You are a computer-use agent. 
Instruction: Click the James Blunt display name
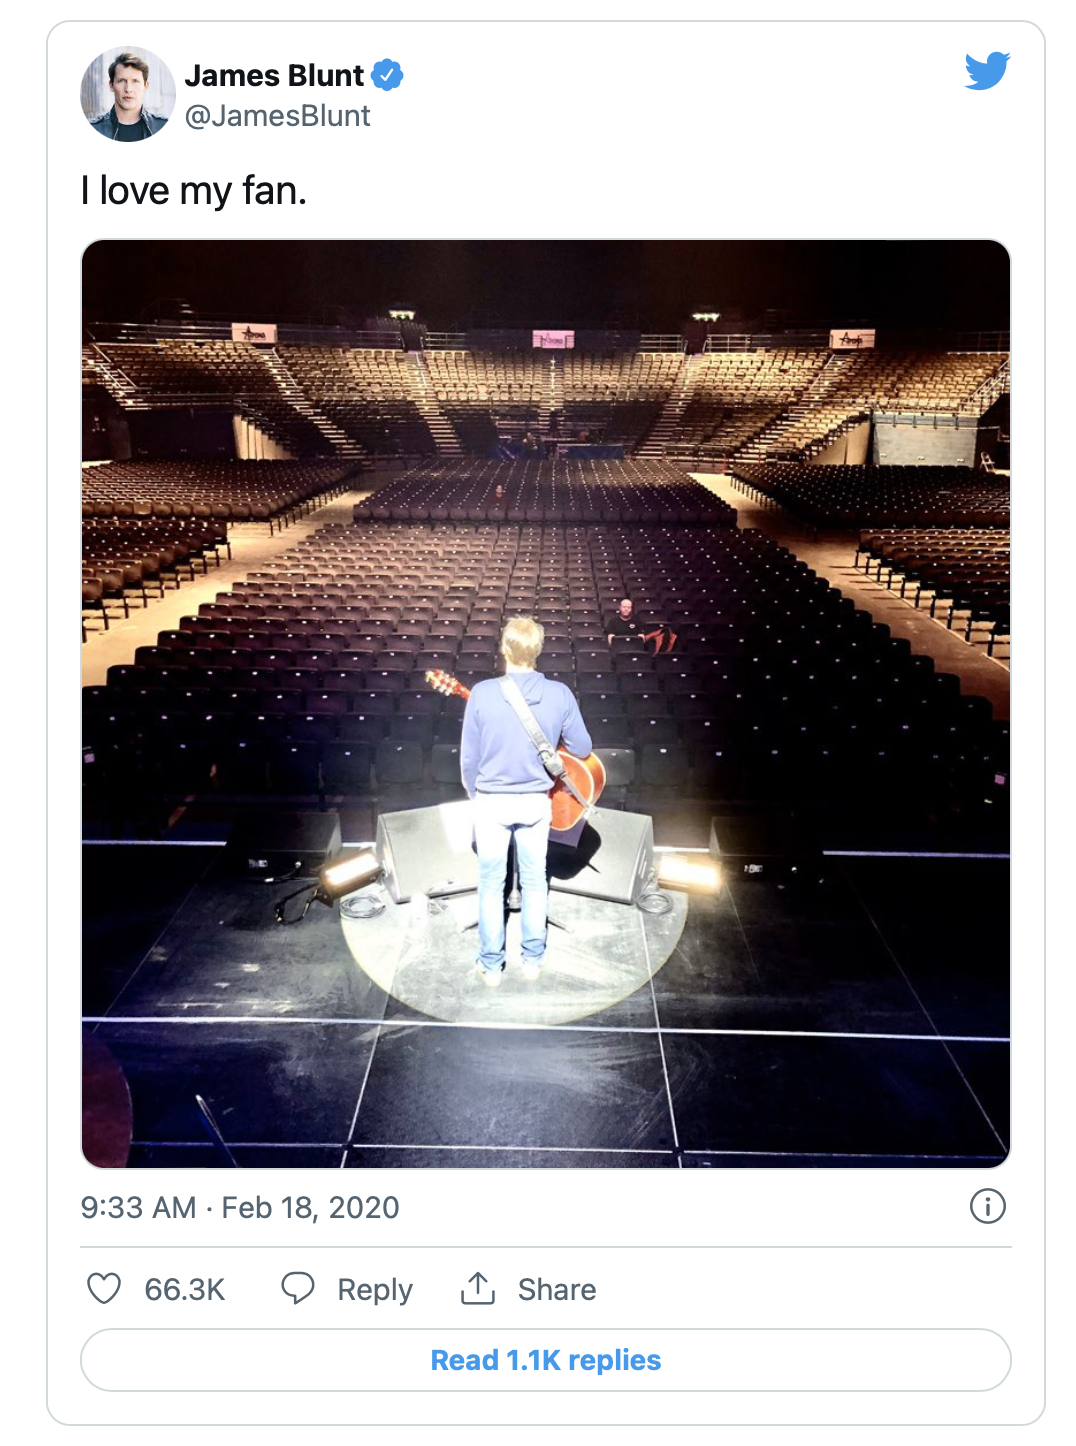(x=274, y=75)
